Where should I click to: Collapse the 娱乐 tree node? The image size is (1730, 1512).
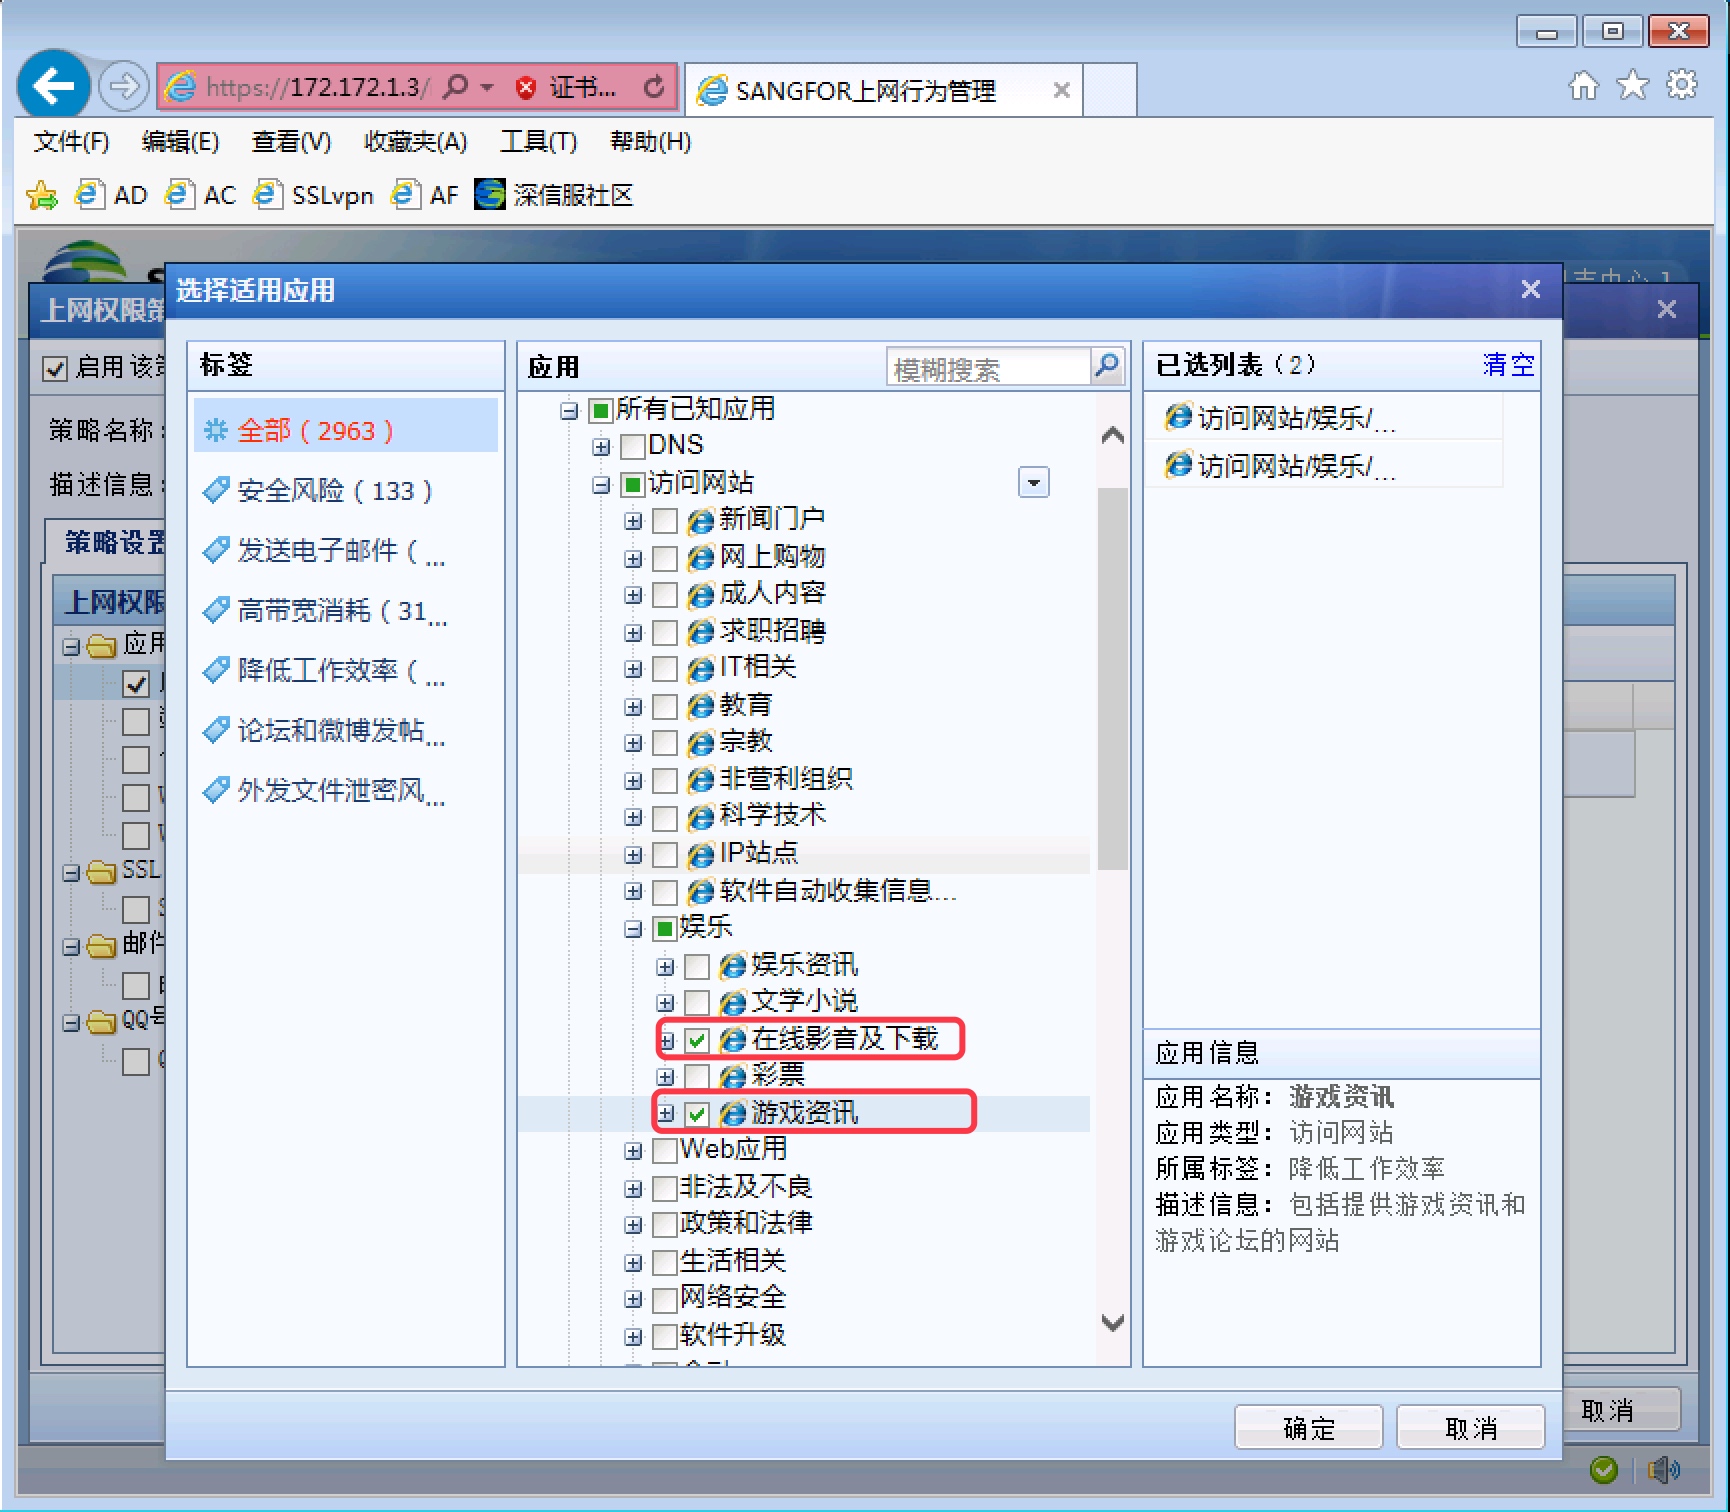click(x=633, y=929)
